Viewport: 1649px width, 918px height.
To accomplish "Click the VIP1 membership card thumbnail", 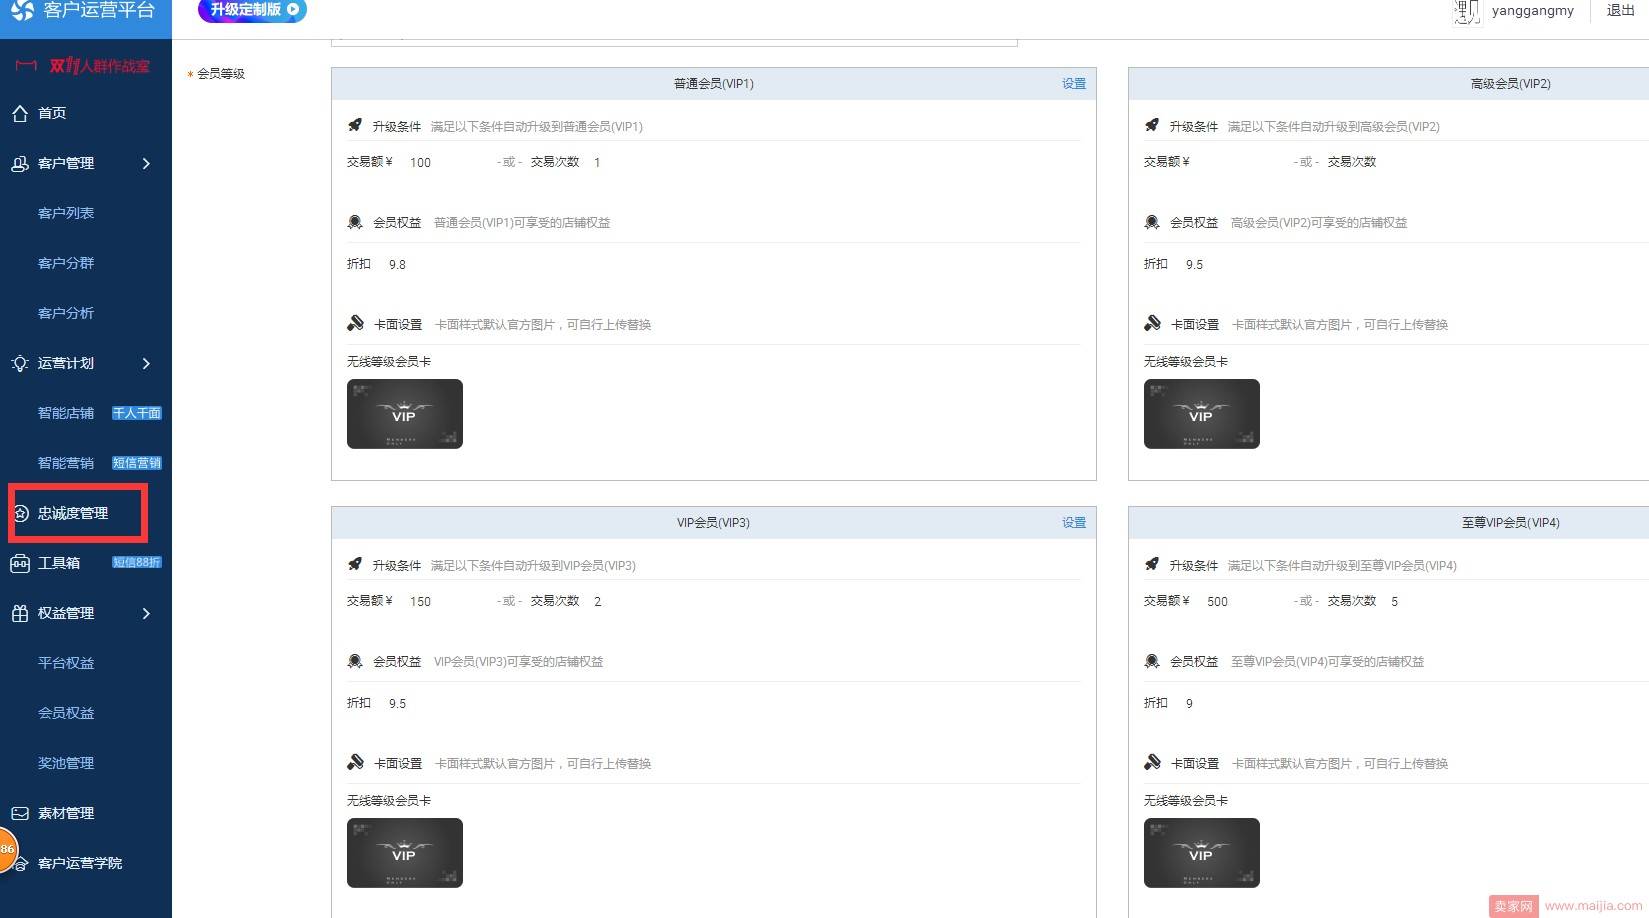I will (405, 414).
